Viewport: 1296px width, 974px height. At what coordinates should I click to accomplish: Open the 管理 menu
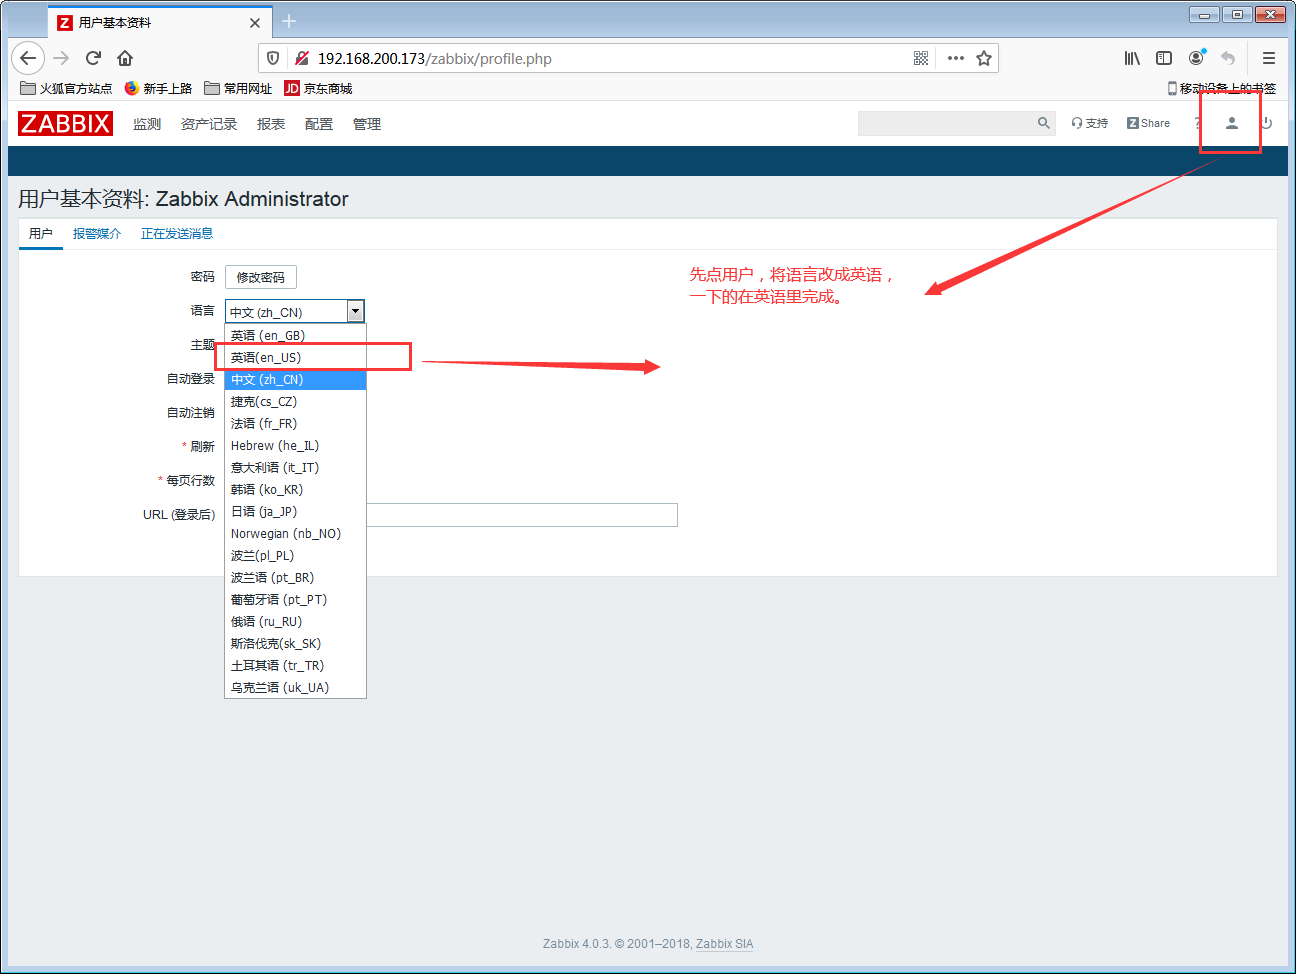(367, 124)
